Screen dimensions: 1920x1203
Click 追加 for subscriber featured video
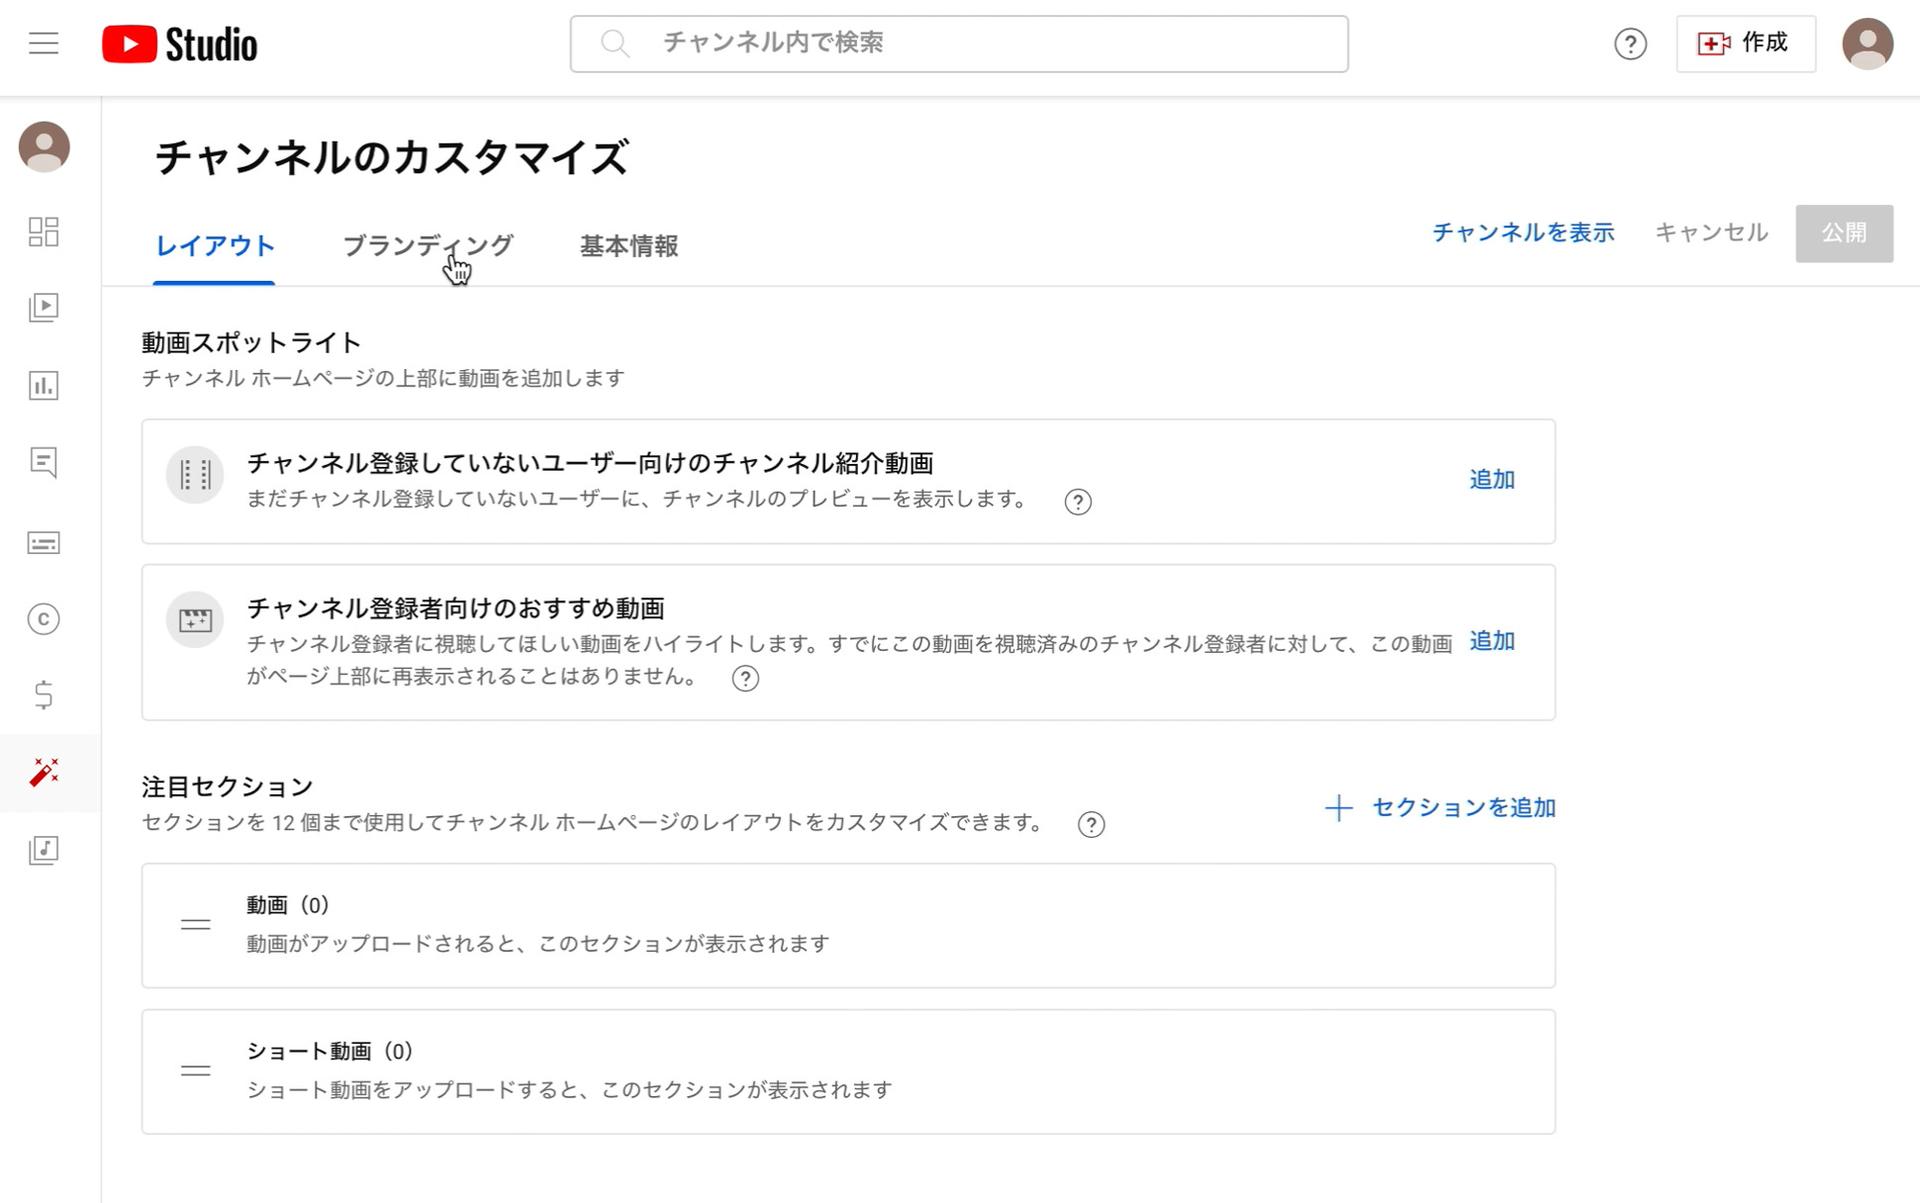tap(1491, 641)
